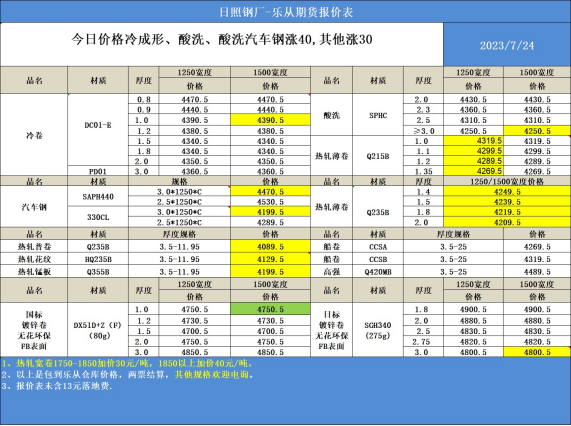Select the 1250/1500宽度价格 header cell

507,181
